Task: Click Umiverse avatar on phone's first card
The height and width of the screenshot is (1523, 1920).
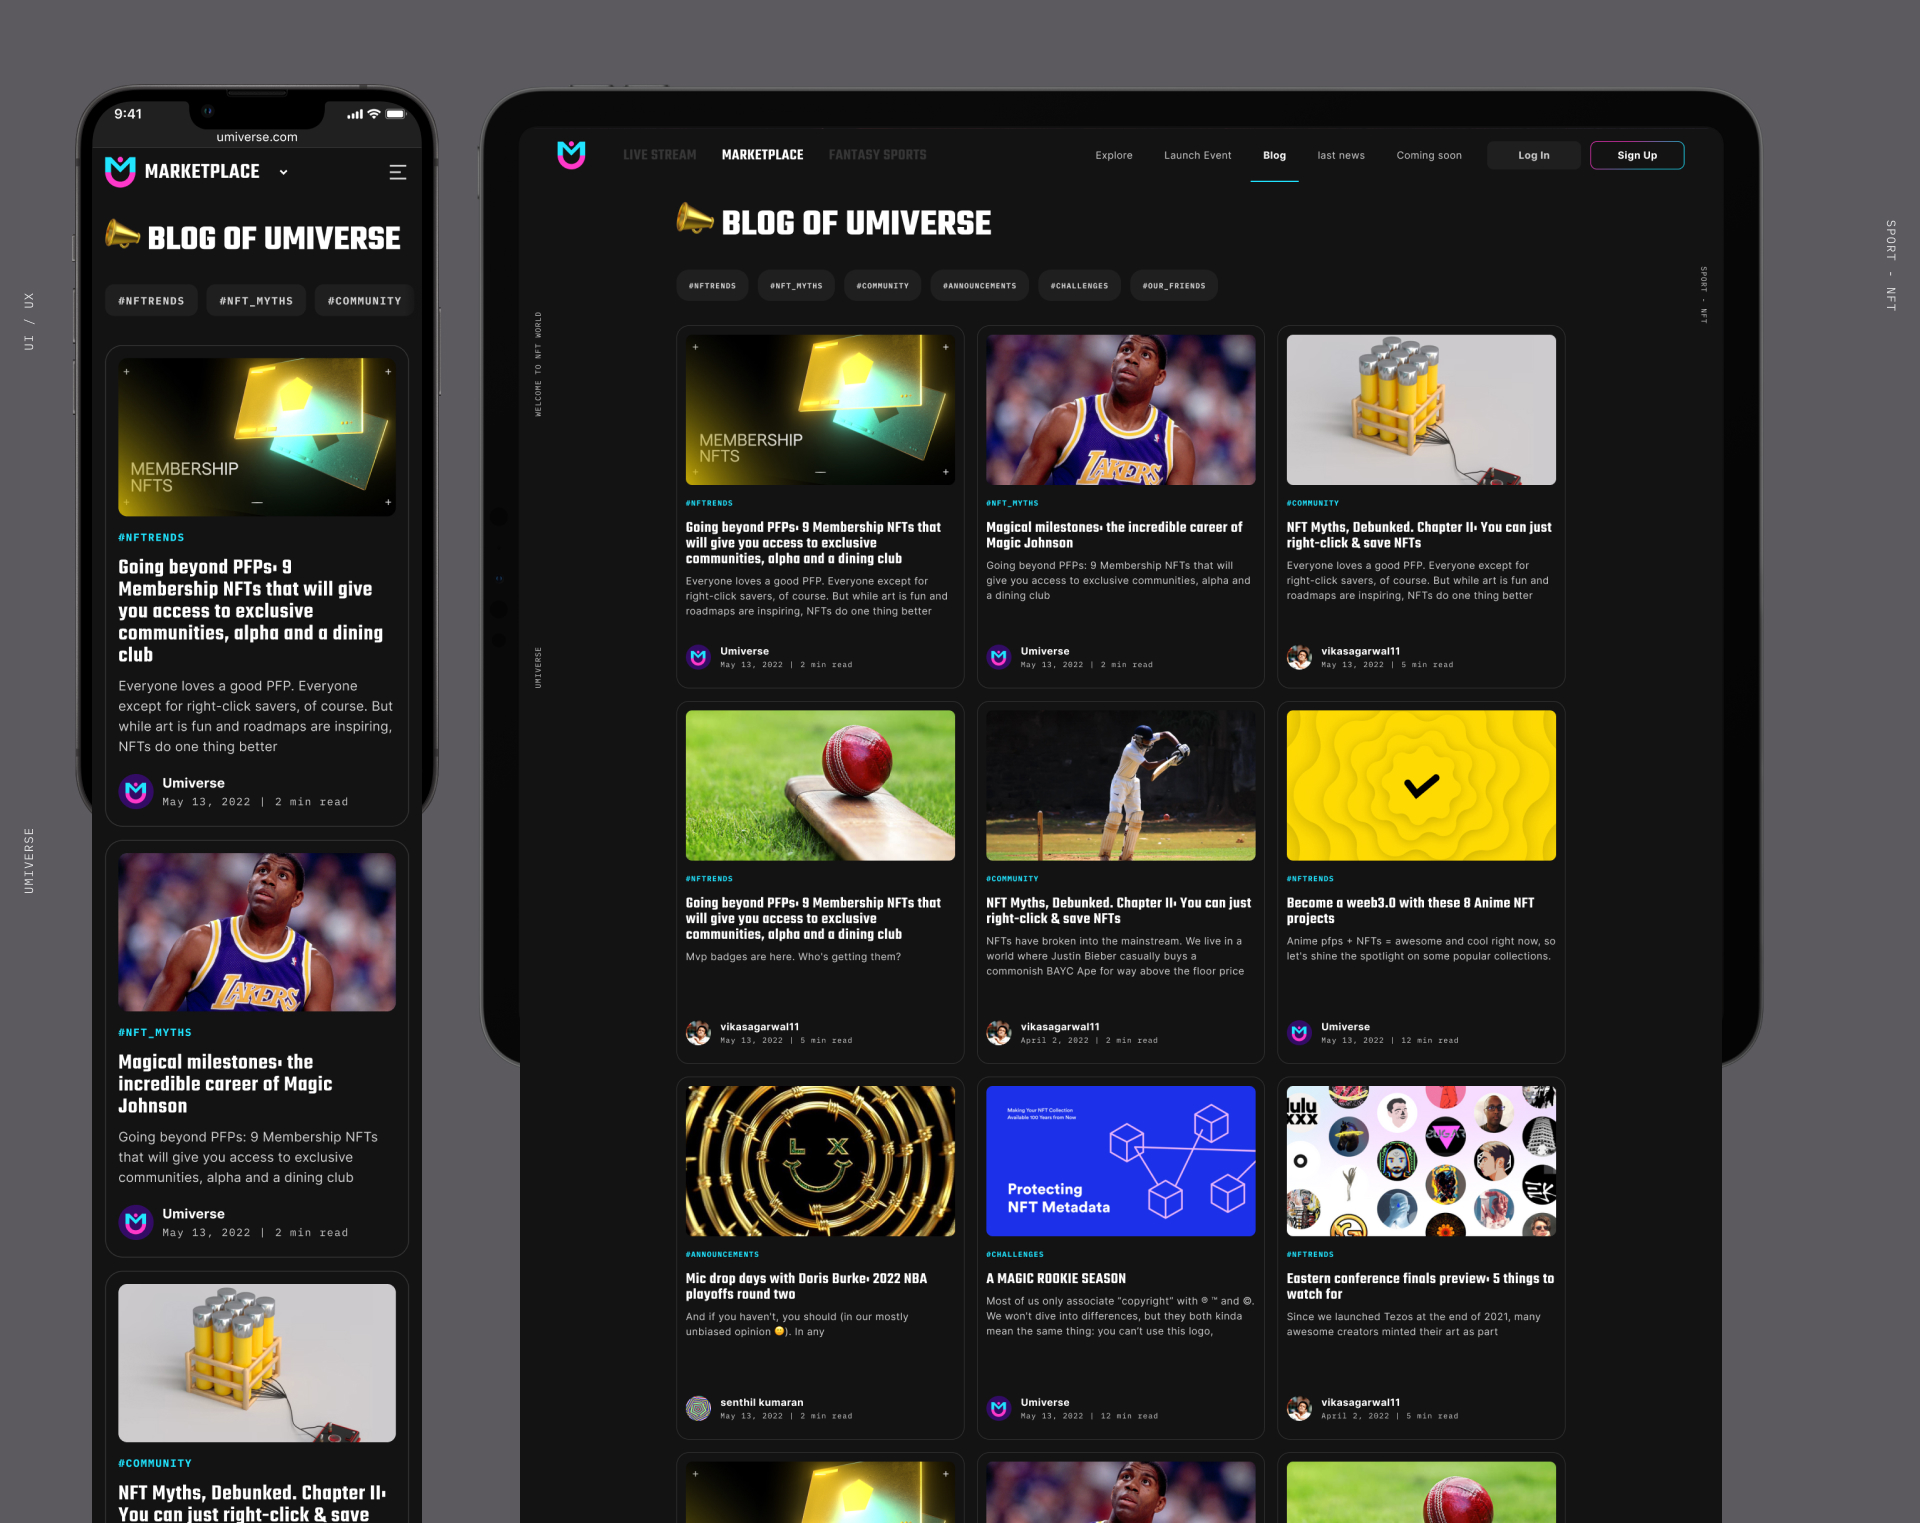Action: point(136,791)
